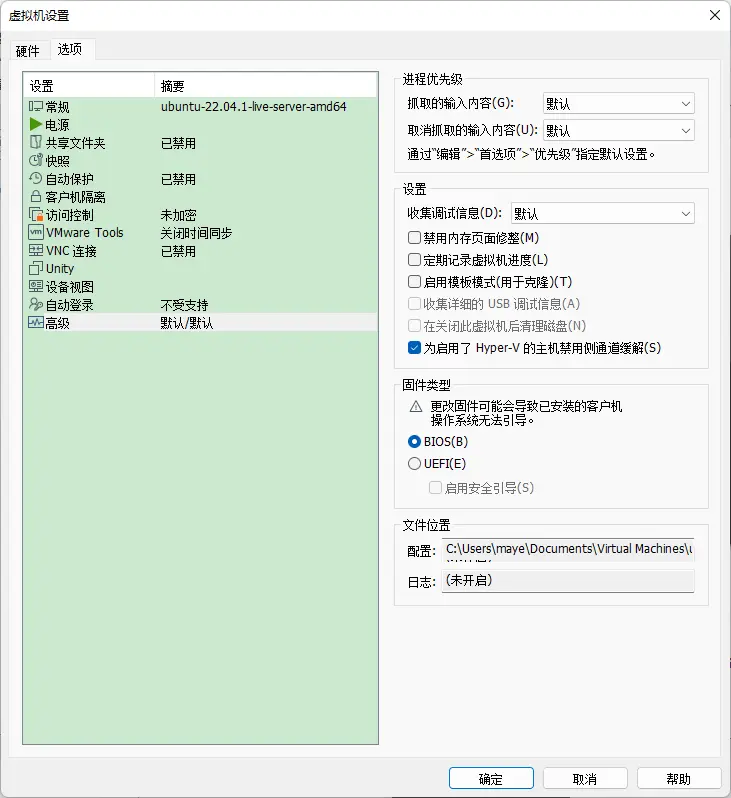Screen dimensions: 731x798
Task: Click the 默认/默认 summary text
Action: (x=187, y=323)
